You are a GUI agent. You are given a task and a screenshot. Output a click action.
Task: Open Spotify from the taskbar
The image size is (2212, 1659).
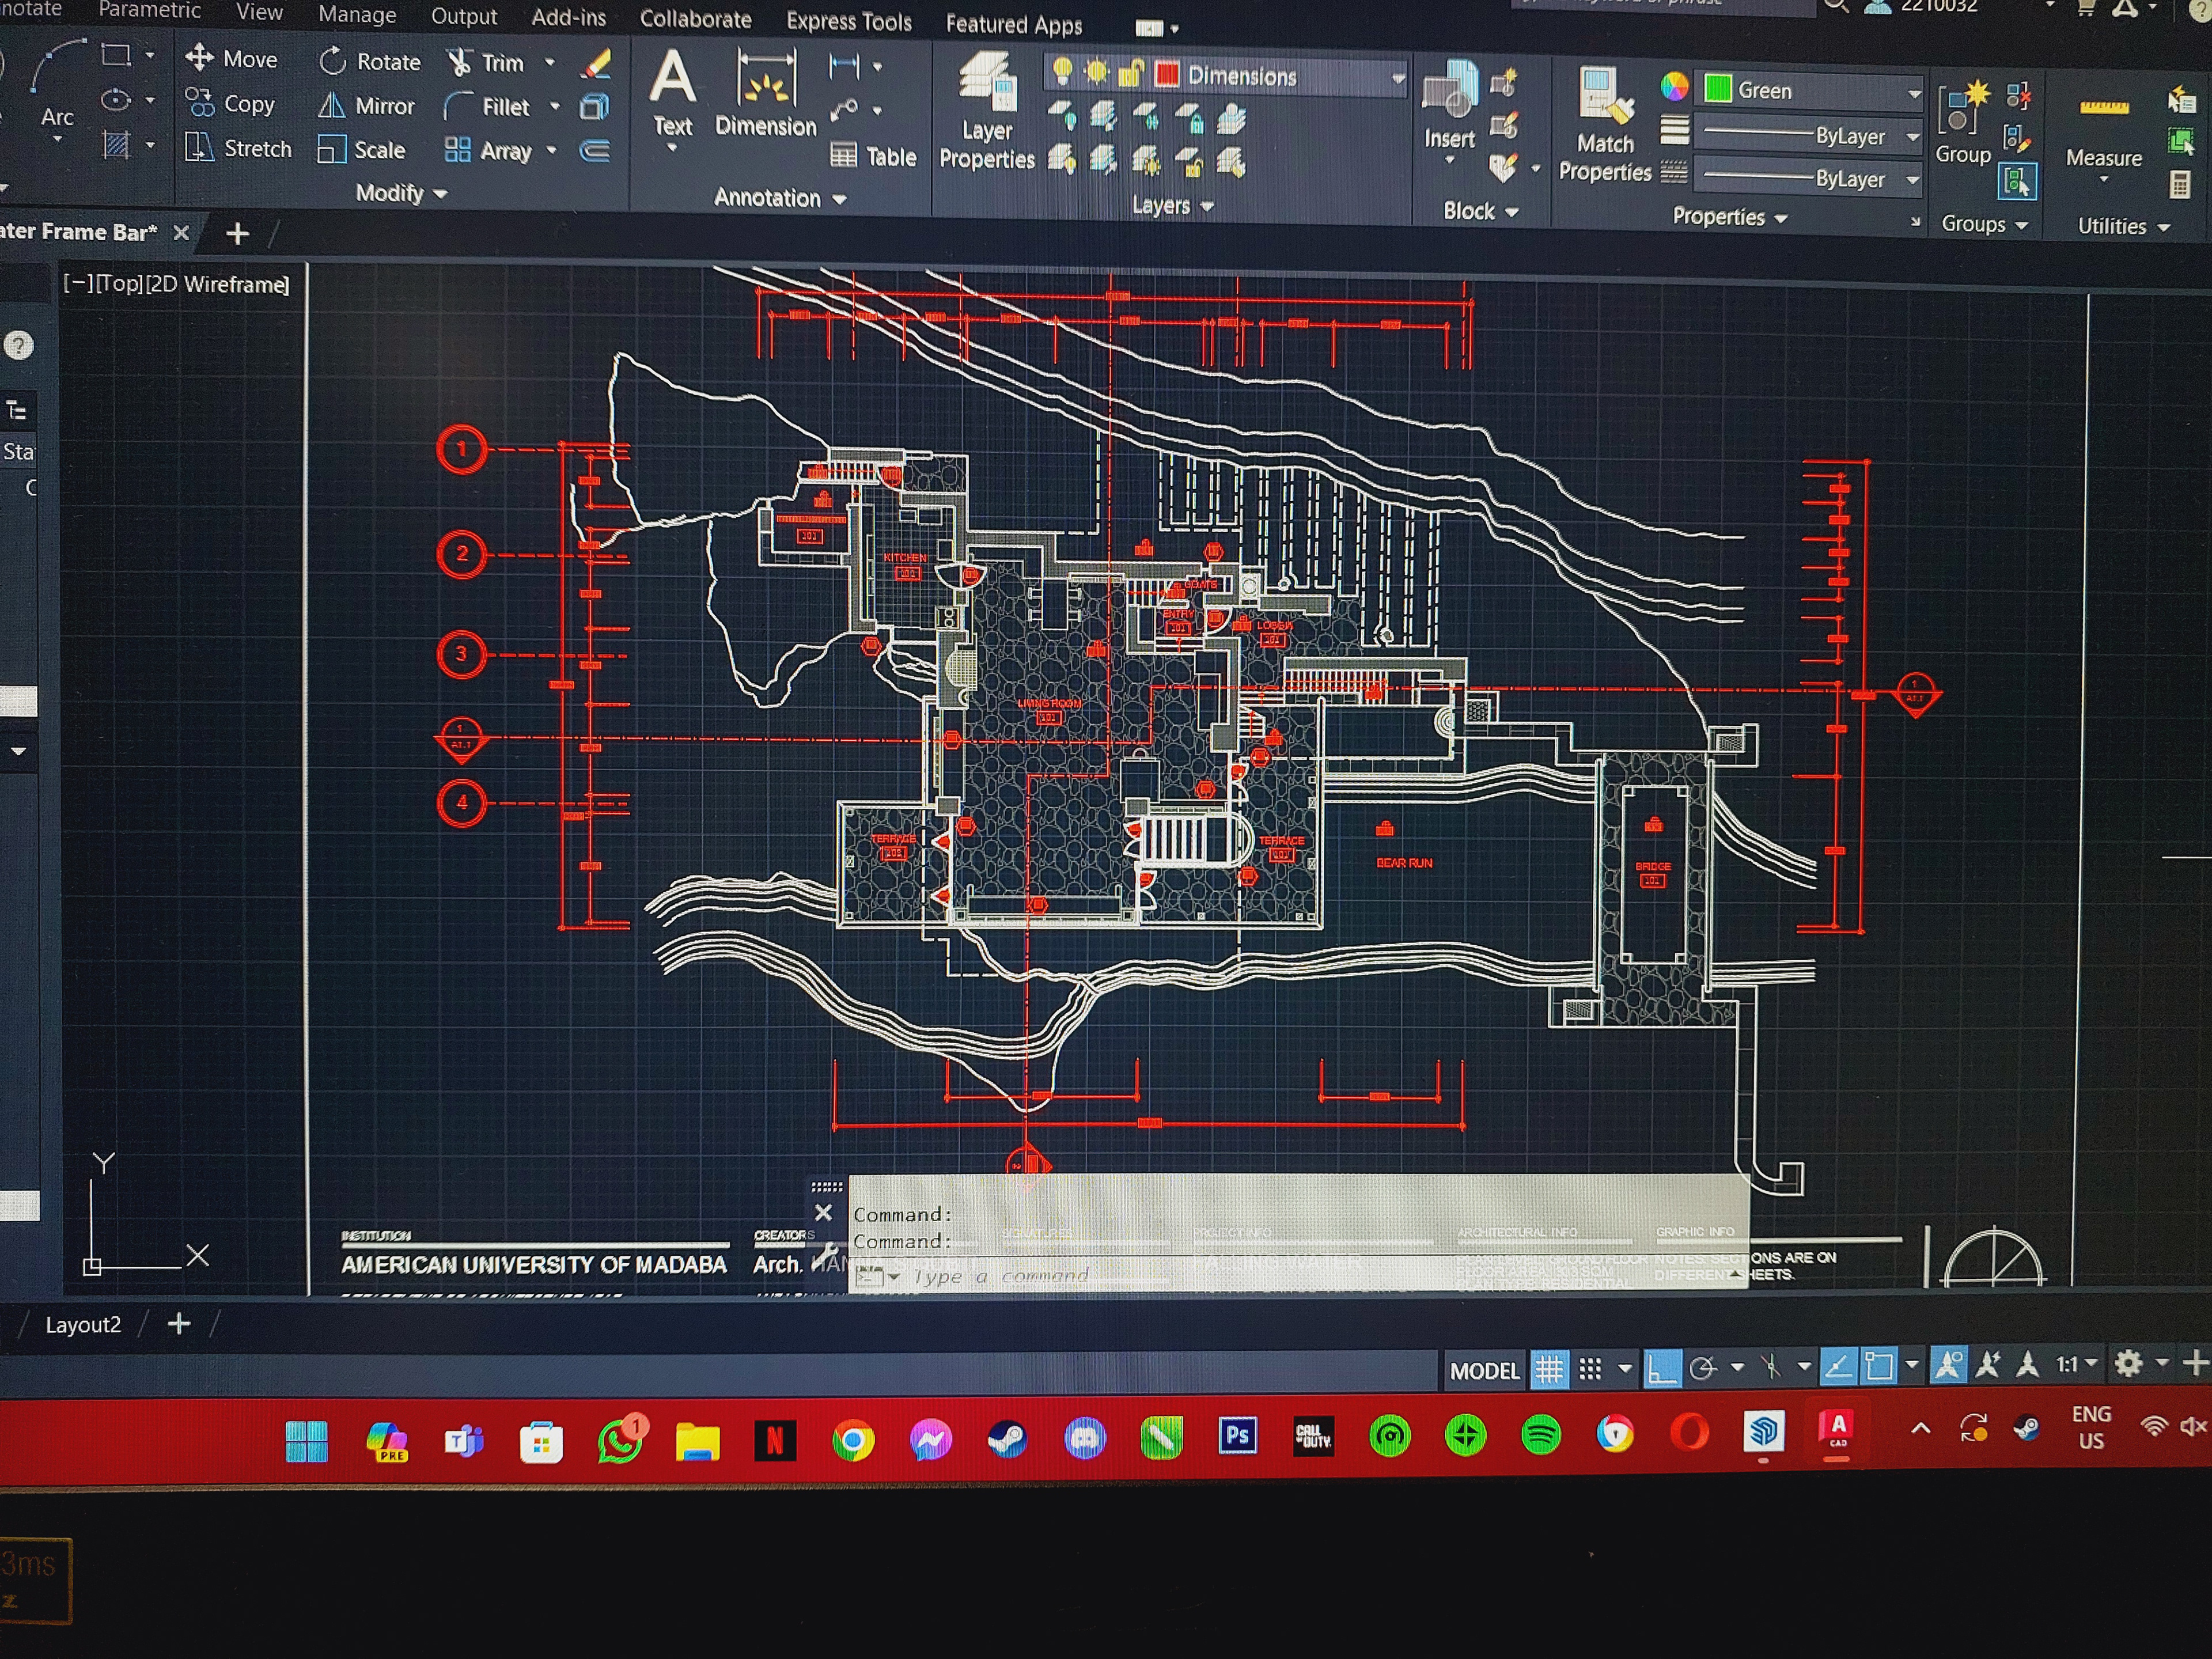[x=1541, y=1436]
